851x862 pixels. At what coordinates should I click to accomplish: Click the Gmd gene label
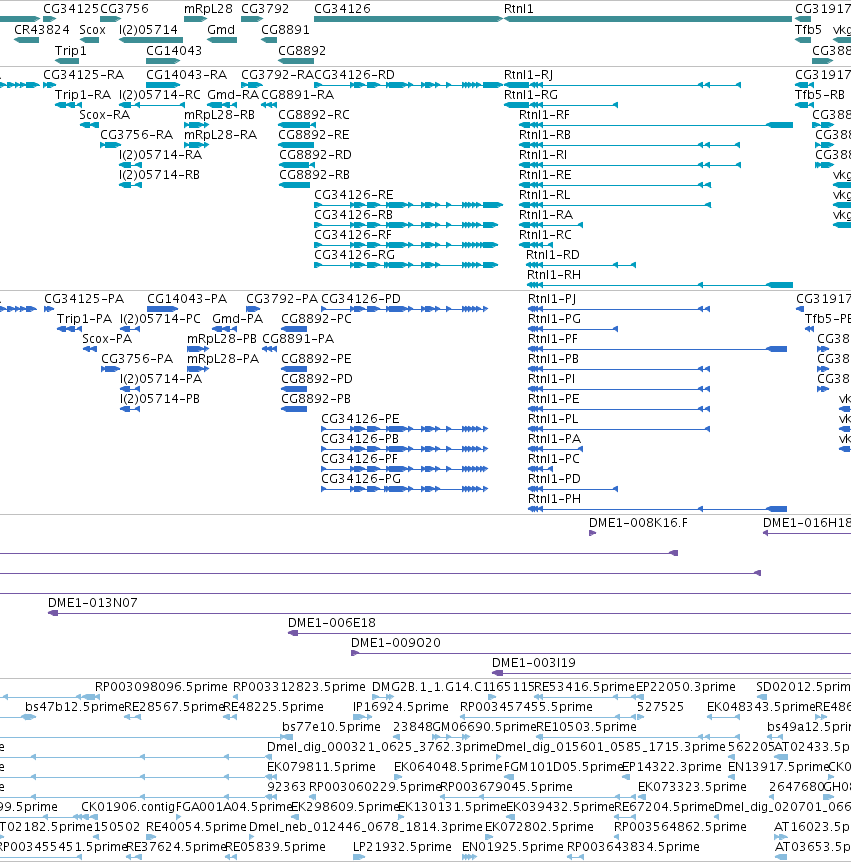click(221, 30)
